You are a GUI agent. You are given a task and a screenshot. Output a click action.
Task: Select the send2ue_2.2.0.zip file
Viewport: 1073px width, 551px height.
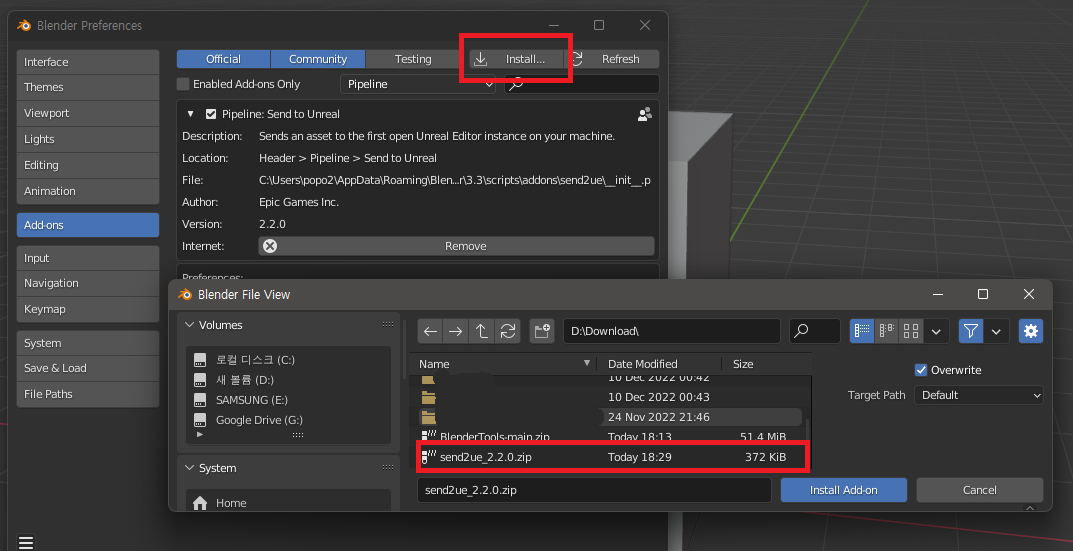[613, 457]
